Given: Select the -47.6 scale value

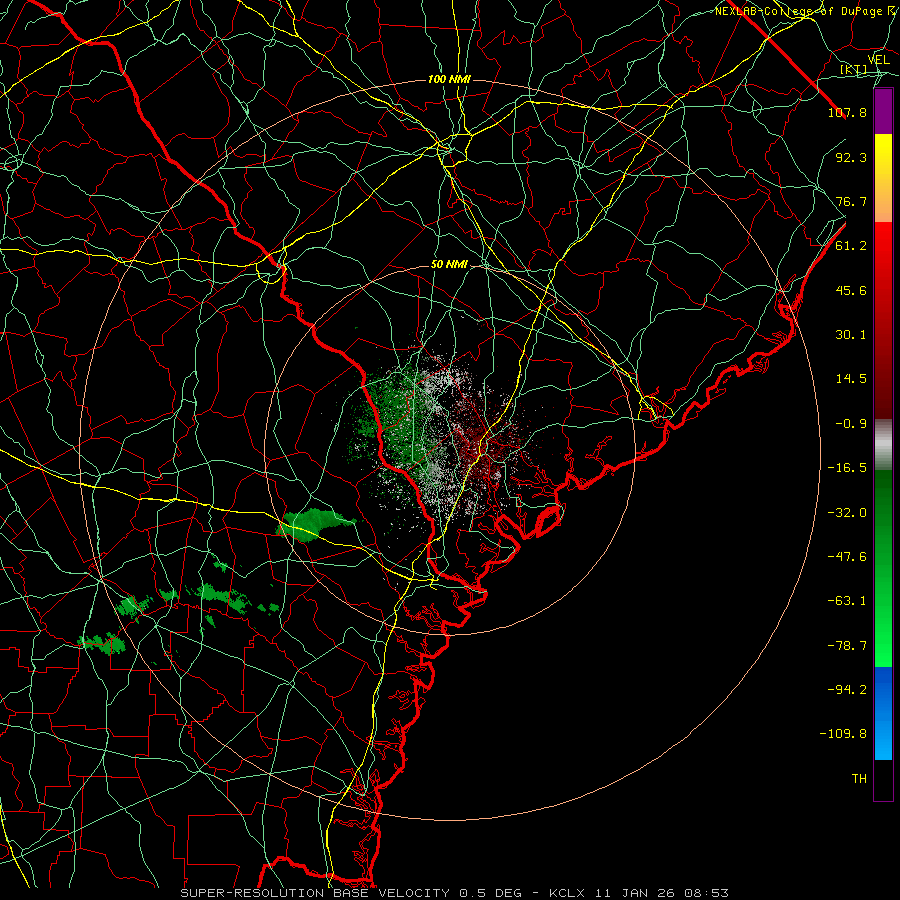Looking at the screenshot, I should pos(847,557).
